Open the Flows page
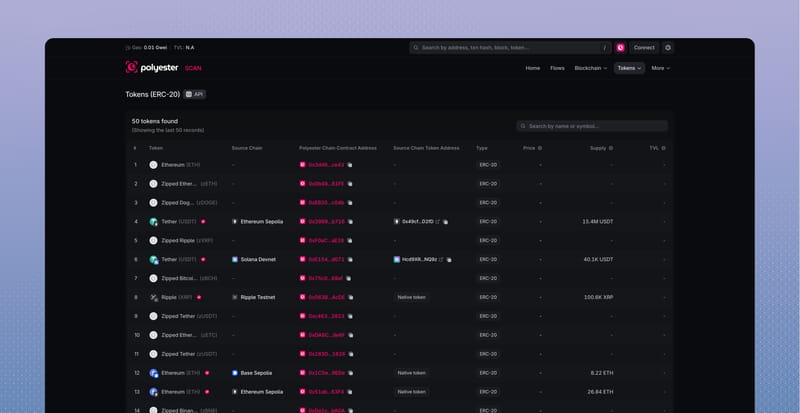The height and width of the screenshot is (413, 800). [x=557, y=68]
